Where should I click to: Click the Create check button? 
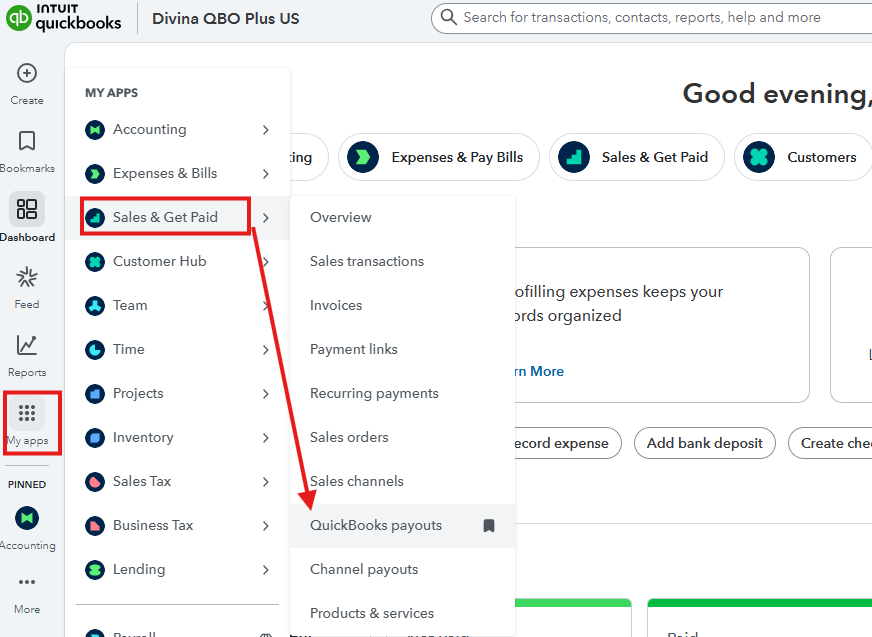coord(831,443)
